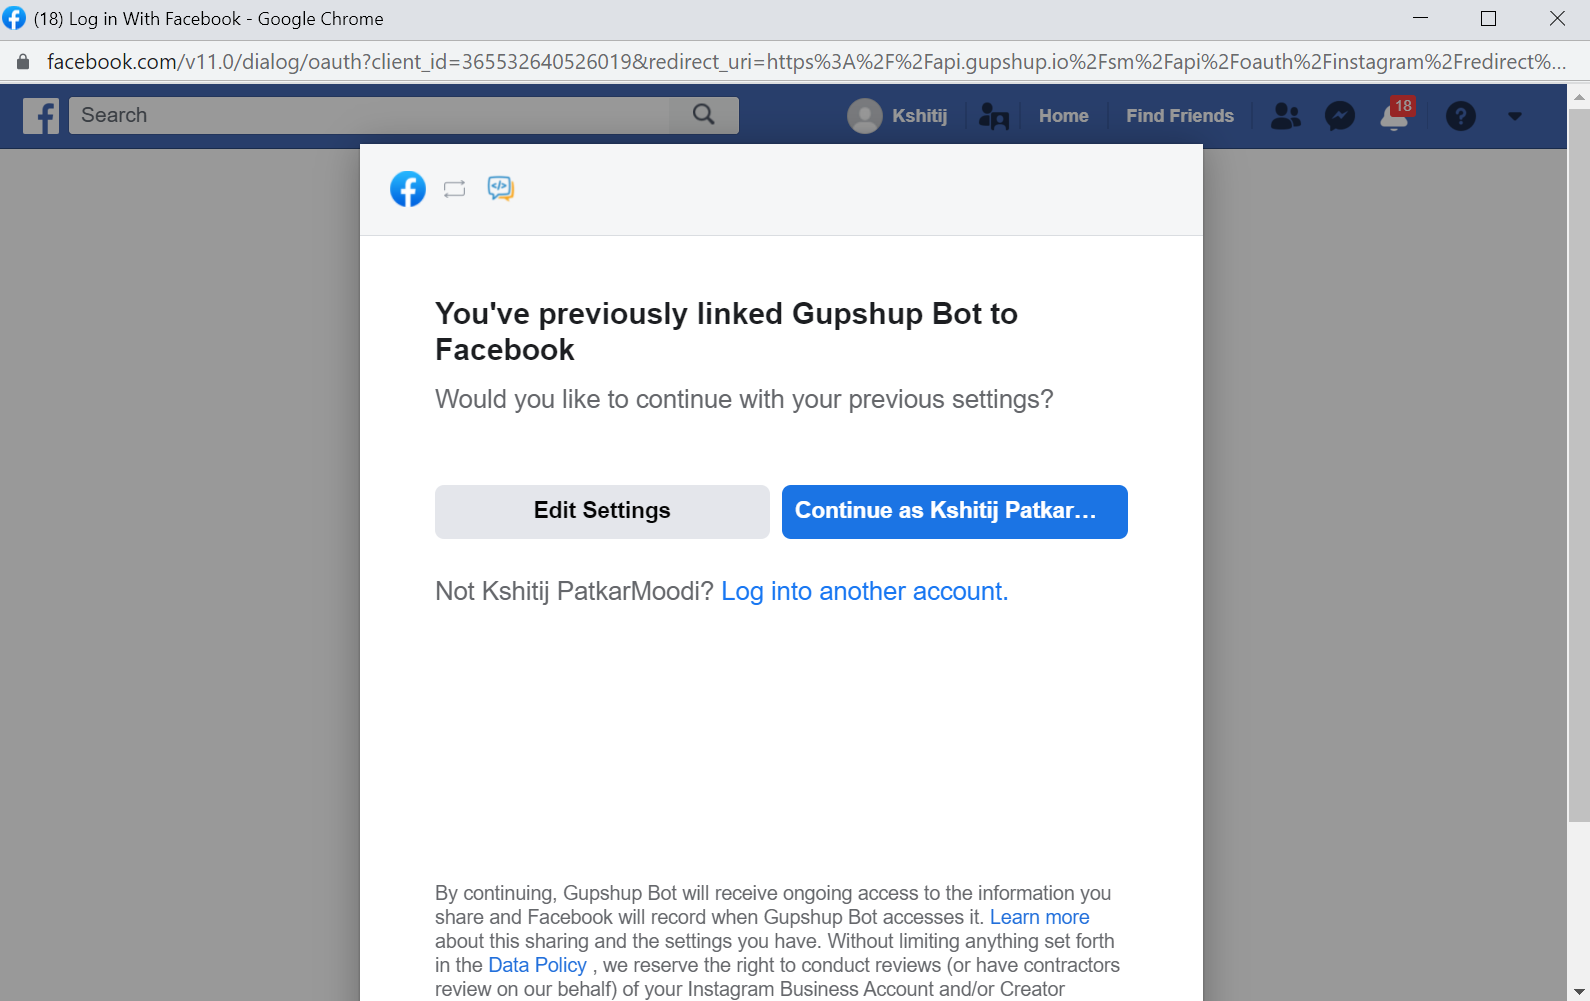The image size is (1590, 1001).
Task: Click the facebook.com URL in the address bar
Action: [806, 62]
